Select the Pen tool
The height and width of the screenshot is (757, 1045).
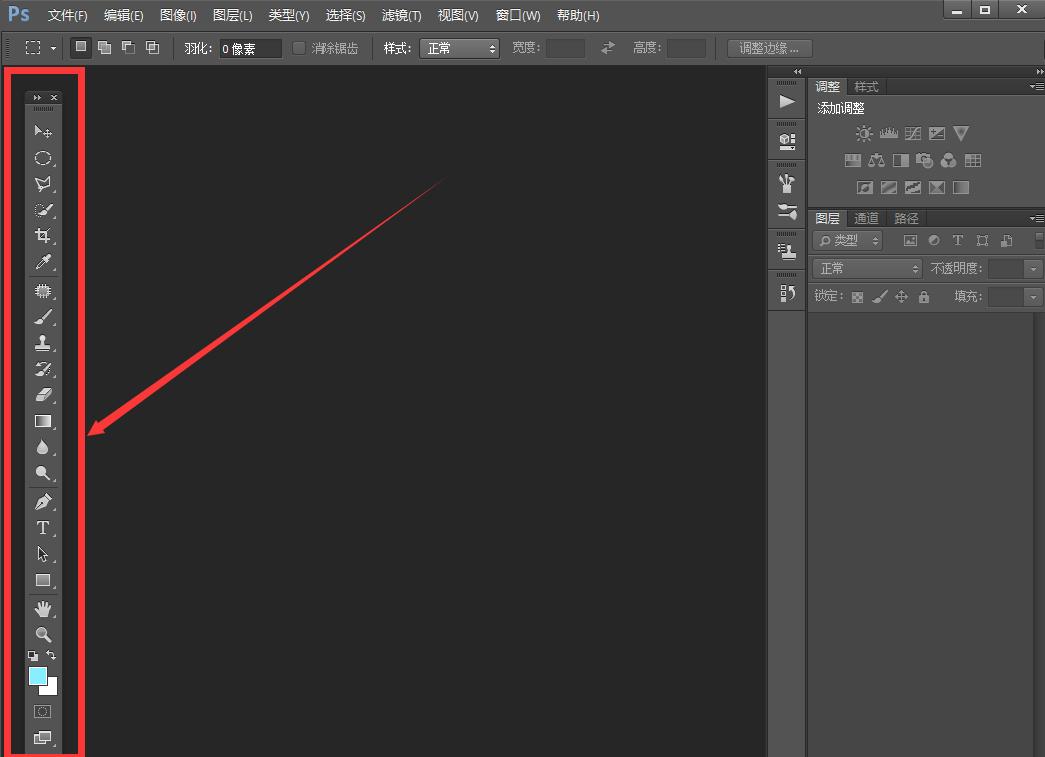tap(43, 502)
